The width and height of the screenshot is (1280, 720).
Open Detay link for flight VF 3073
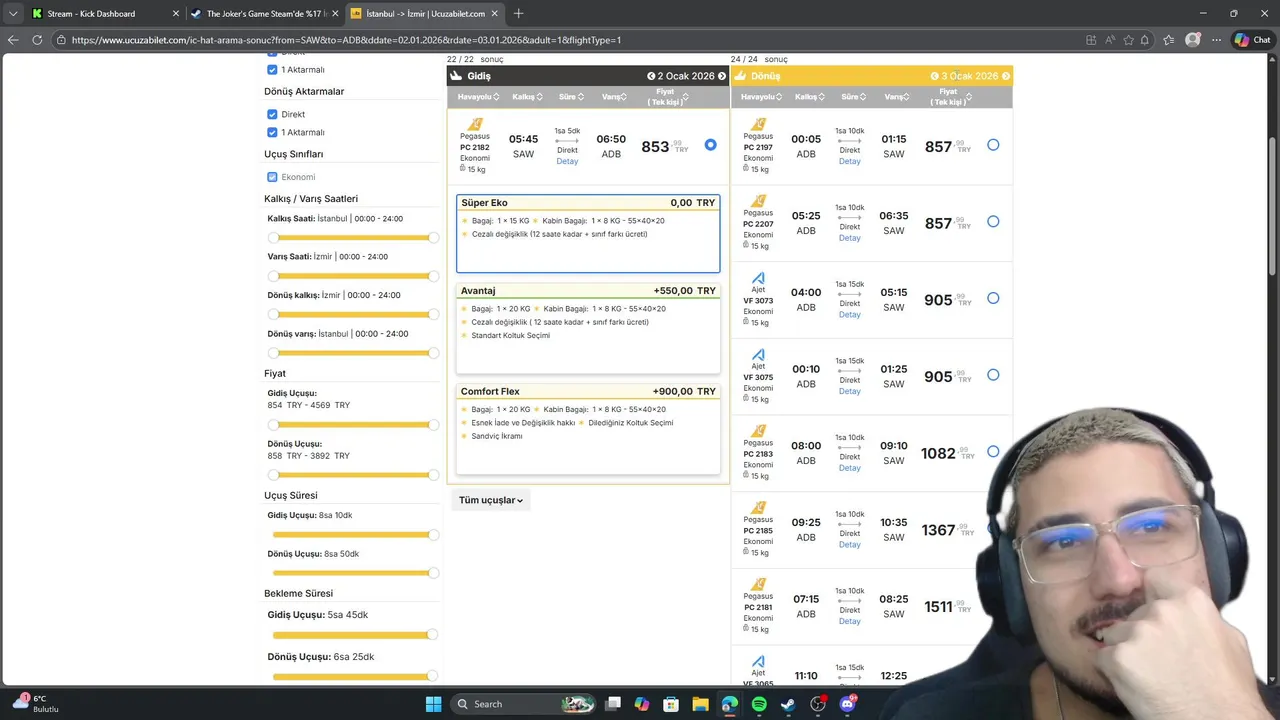pyautogui.click(x=850, y=314)
